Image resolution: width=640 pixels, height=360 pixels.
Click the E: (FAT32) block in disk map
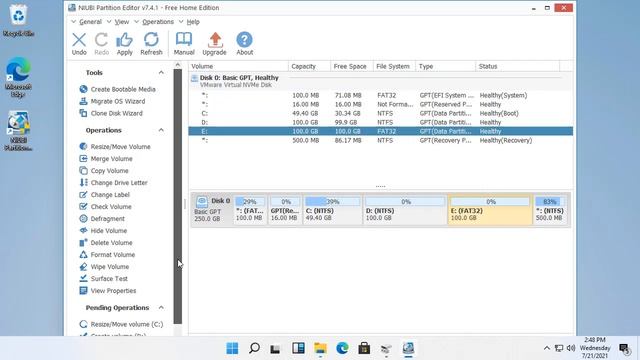[x=490, y=209]
